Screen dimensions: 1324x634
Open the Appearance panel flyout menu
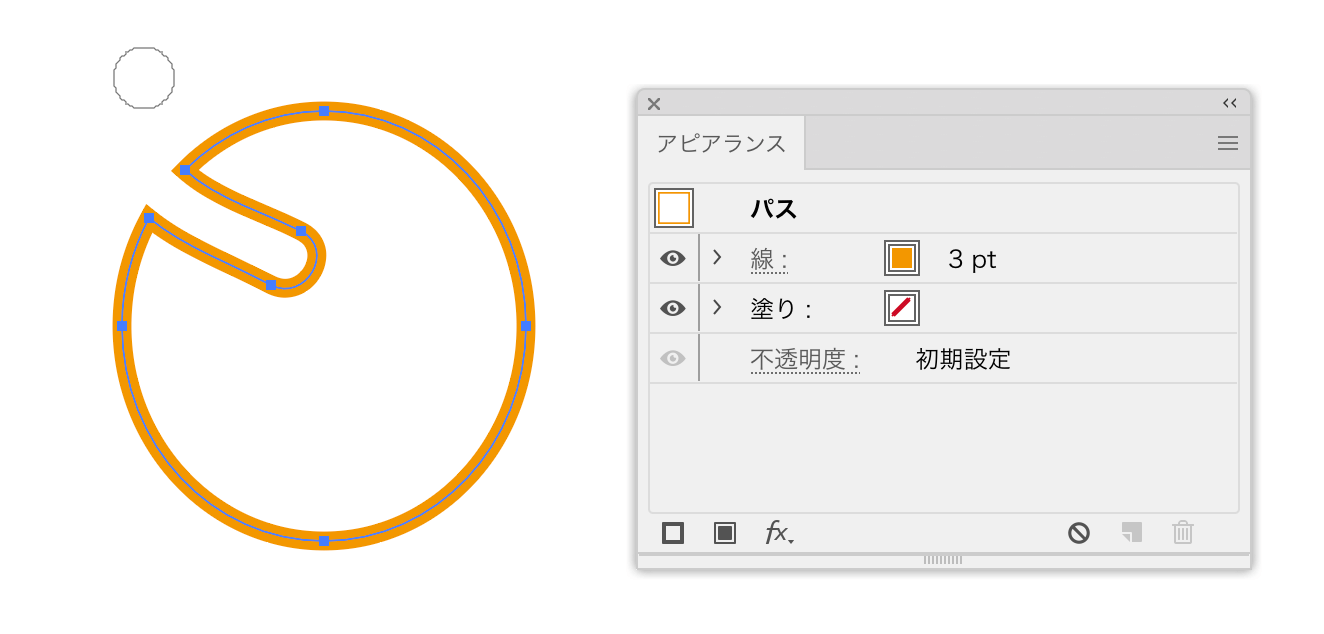(1228, 143)
